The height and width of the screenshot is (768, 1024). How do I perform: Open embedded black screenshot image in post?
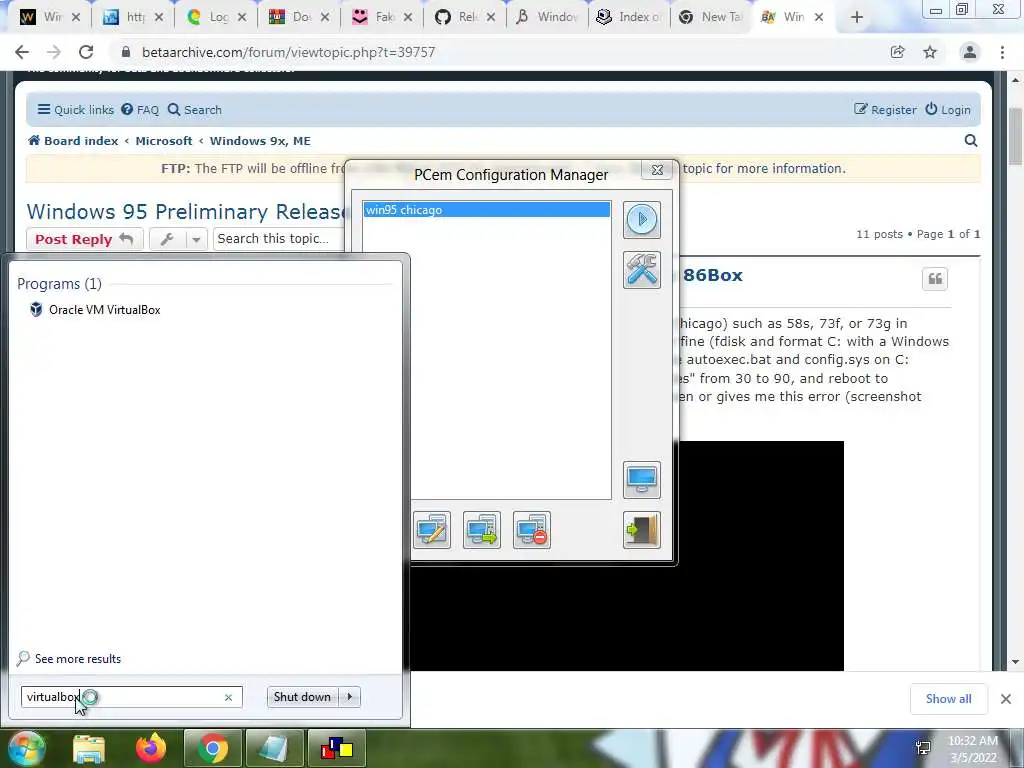(761, 556)
